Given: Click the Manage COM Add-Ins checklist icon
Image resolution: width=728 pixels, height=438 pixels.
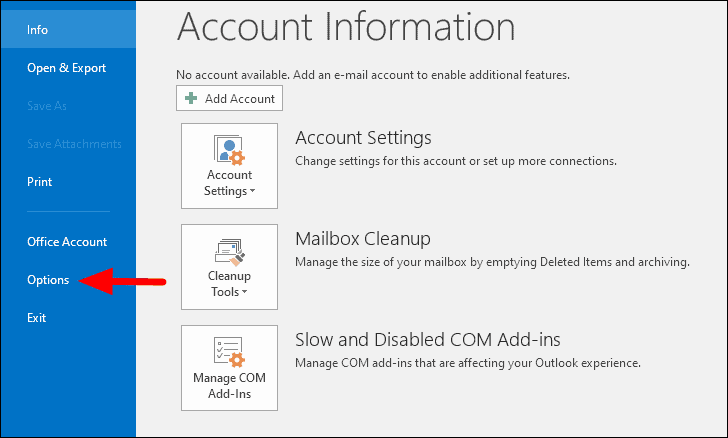Looking at the screenshot, I should (x=229, y=352).
